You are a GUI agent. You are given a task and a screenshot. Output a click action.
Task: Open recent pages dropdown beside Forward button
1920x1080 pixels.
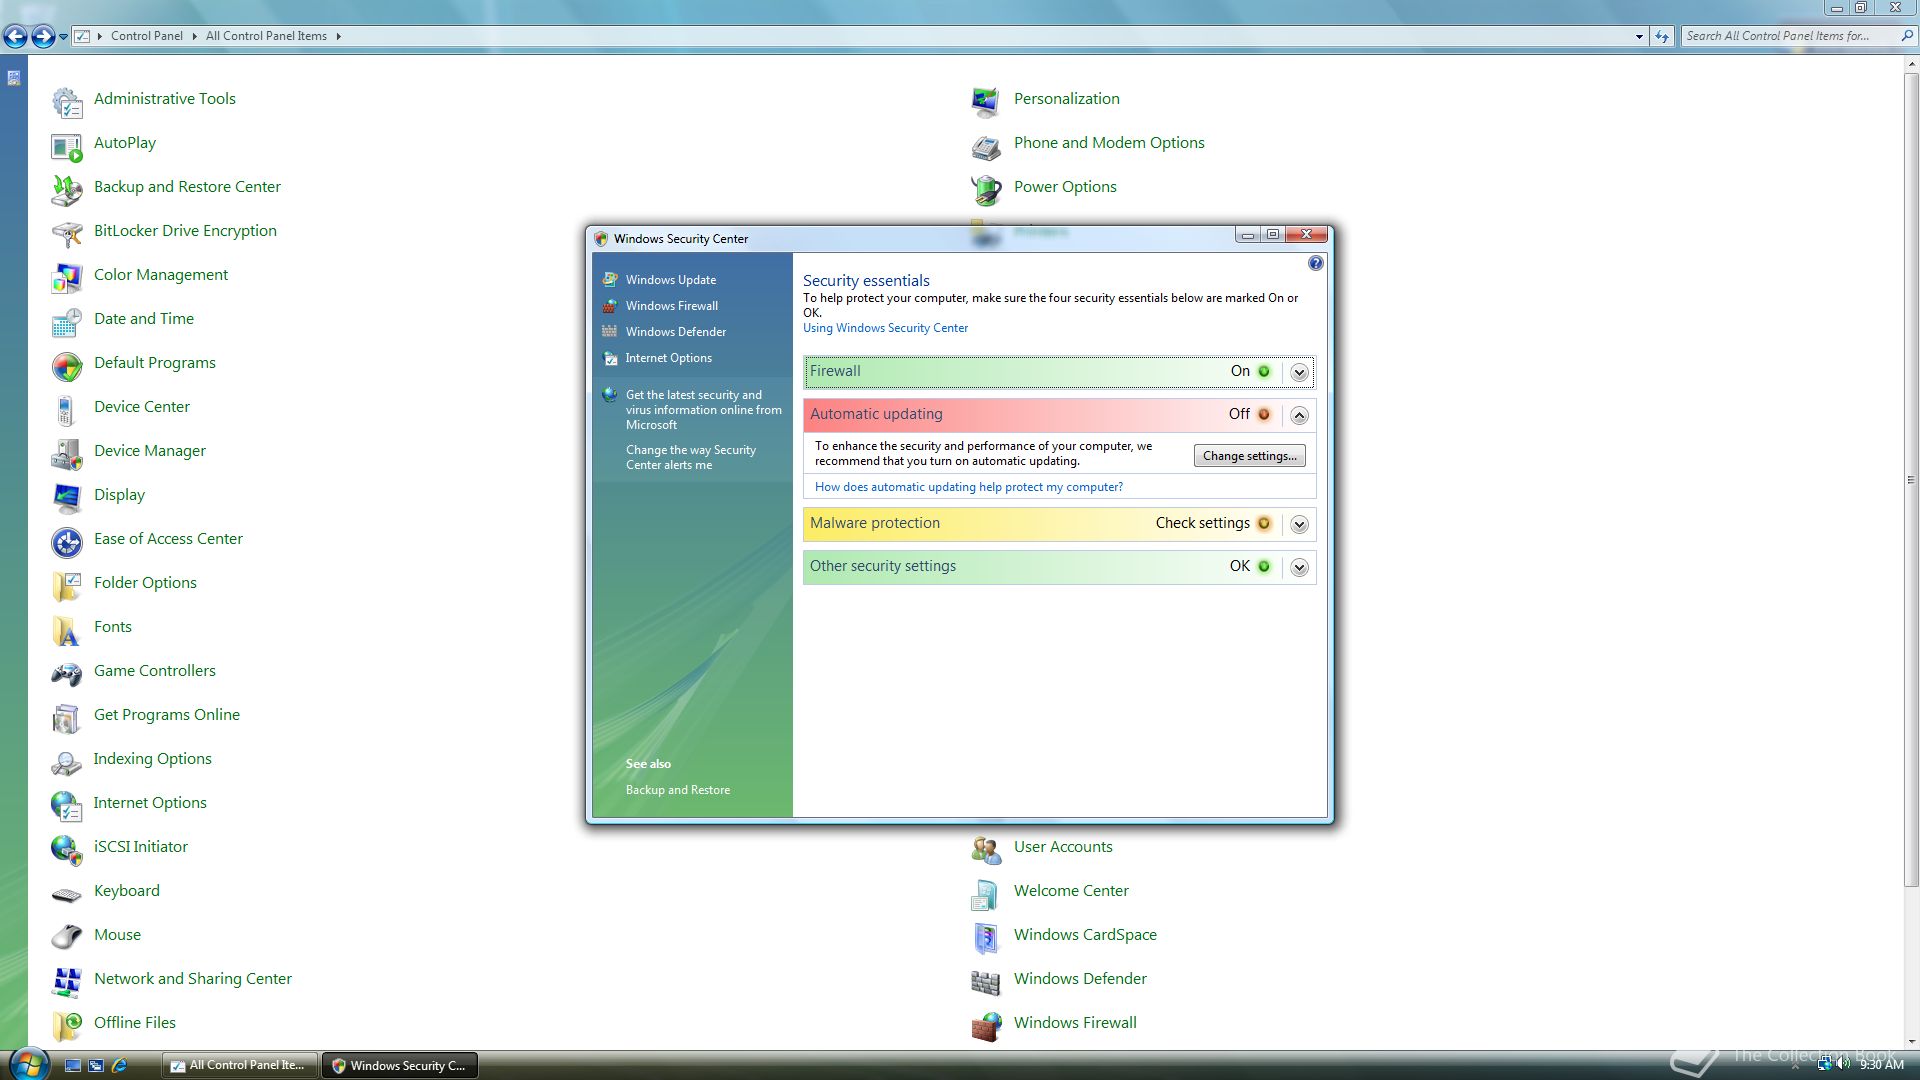coord(63,37)
